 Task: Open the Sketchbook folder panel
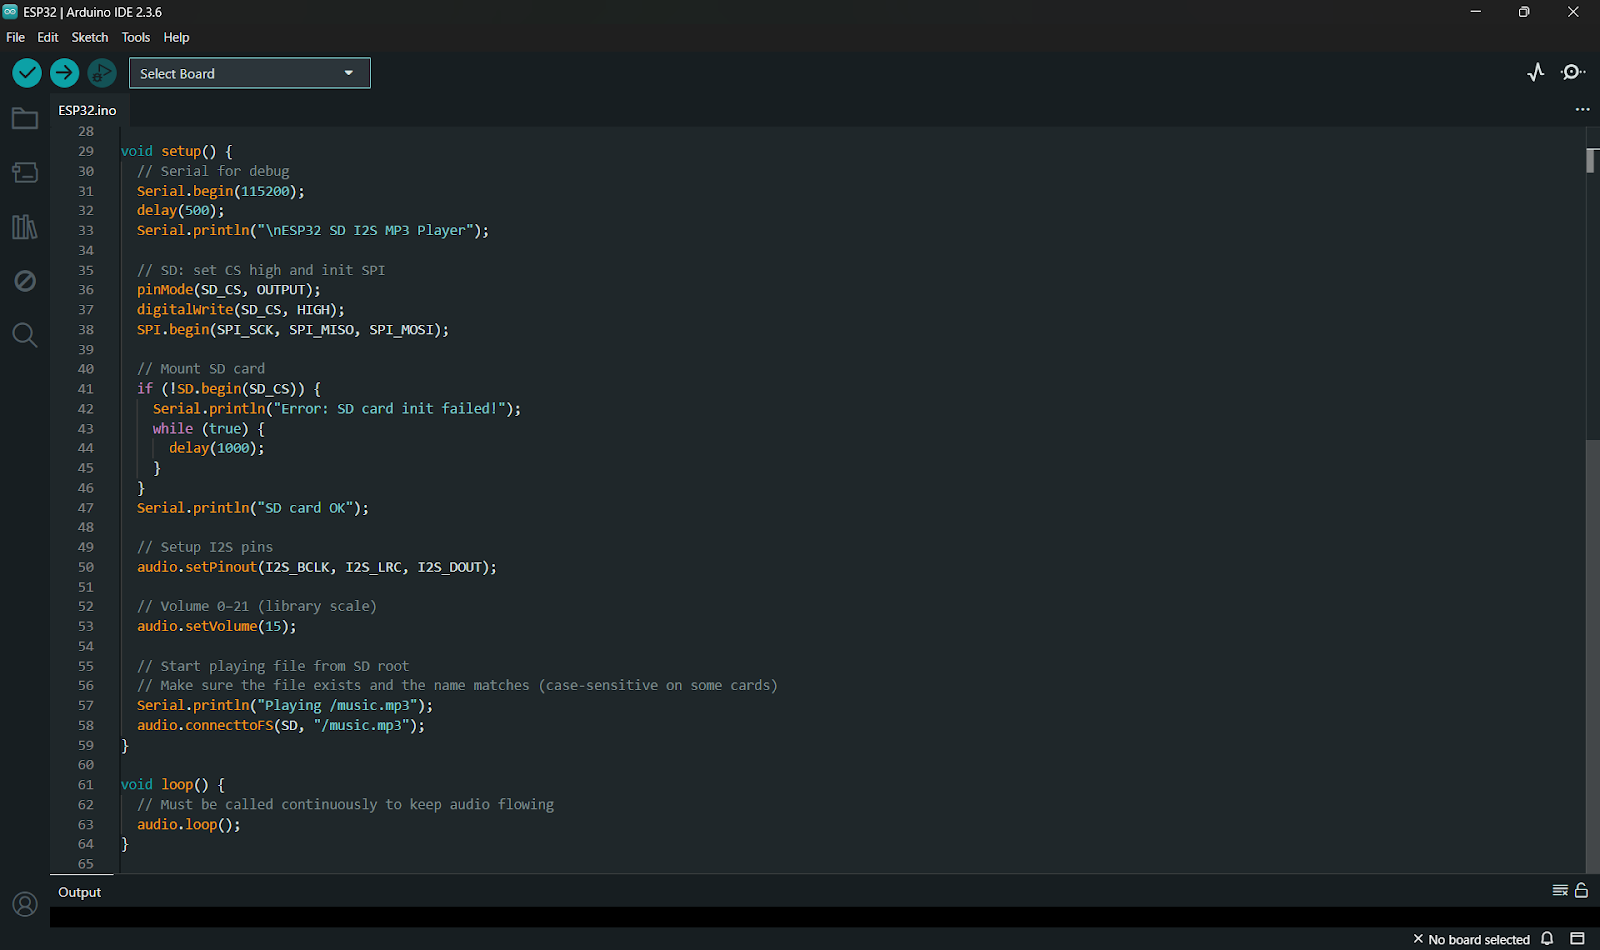(25, 119)
